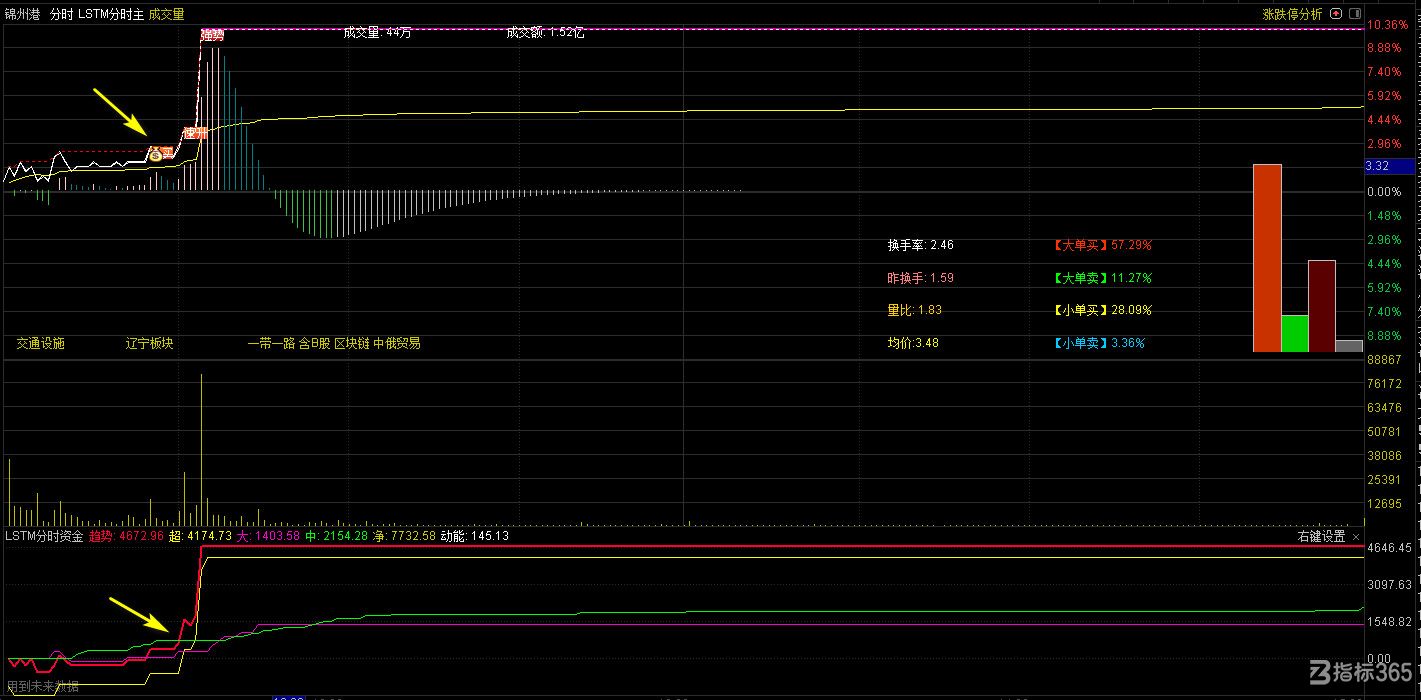Click the 4646.45 funds axis label

pos(1389,549)
